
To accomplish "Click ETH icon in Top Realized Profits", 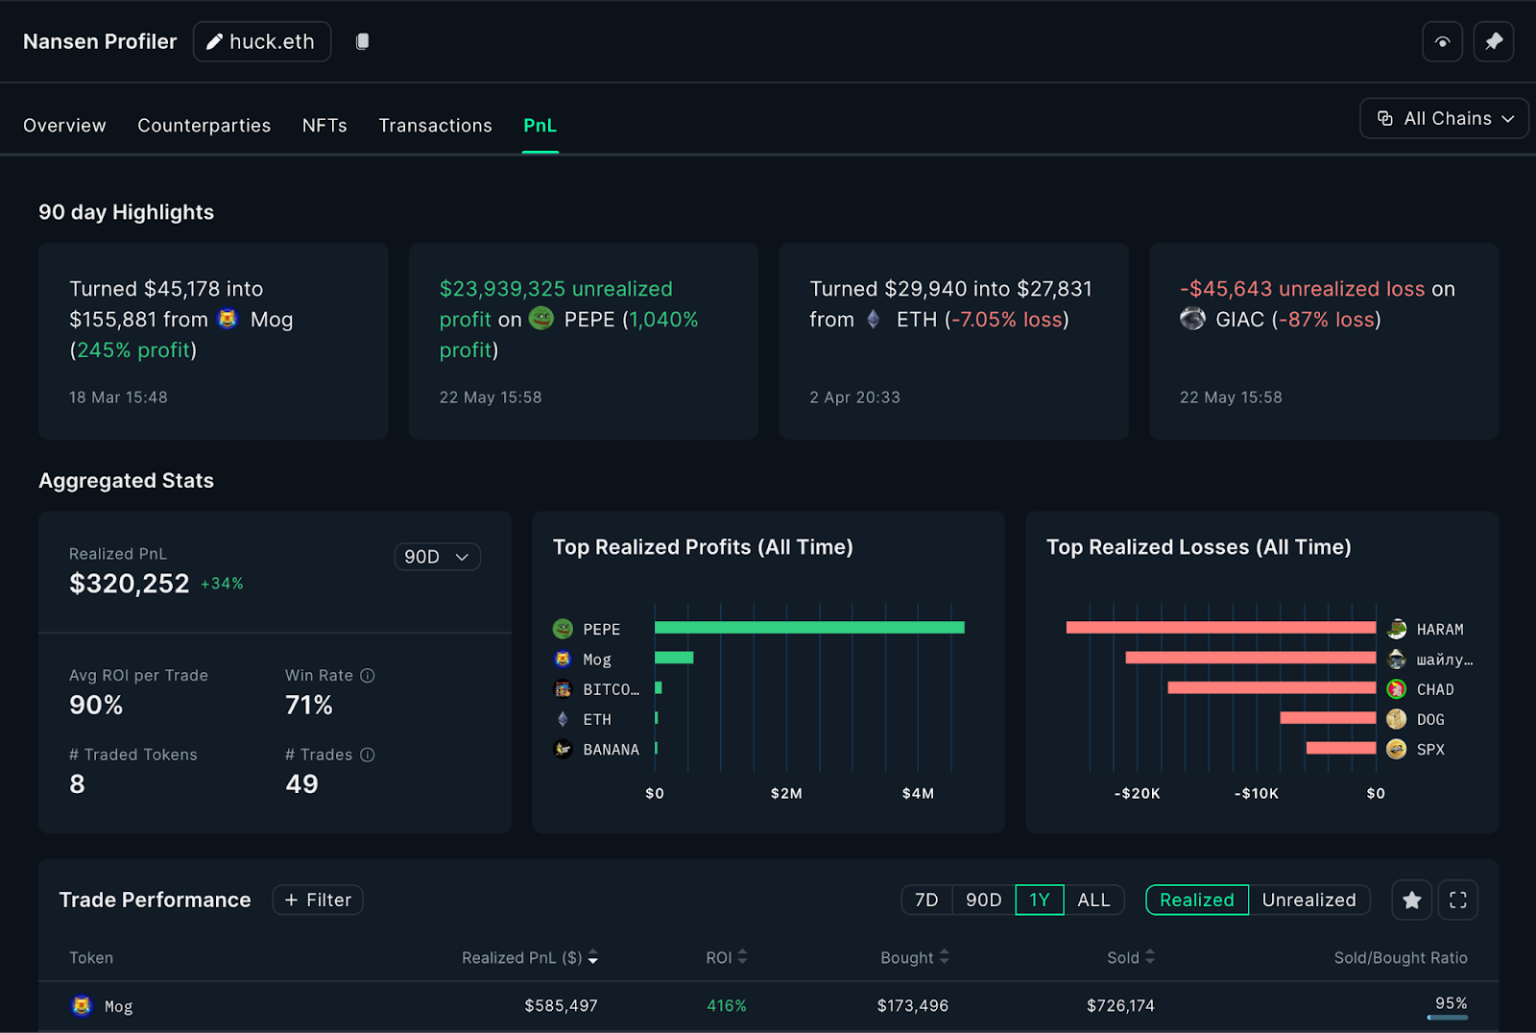I will pos(563,719).
